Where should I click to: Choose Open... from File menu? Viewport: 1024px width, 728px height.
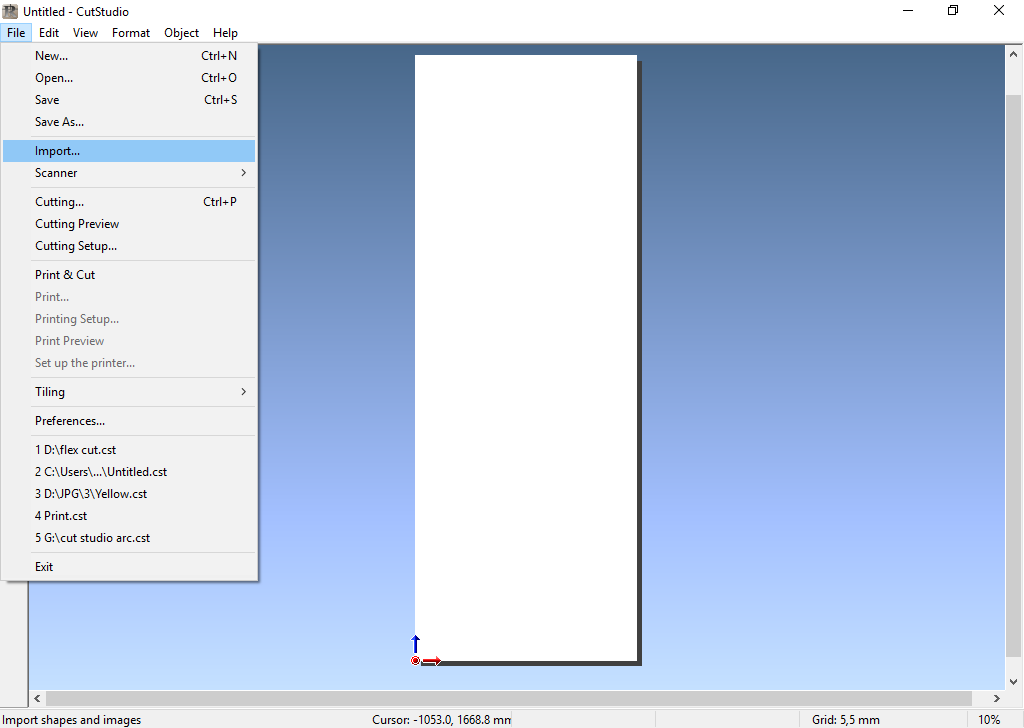[129, 78]
